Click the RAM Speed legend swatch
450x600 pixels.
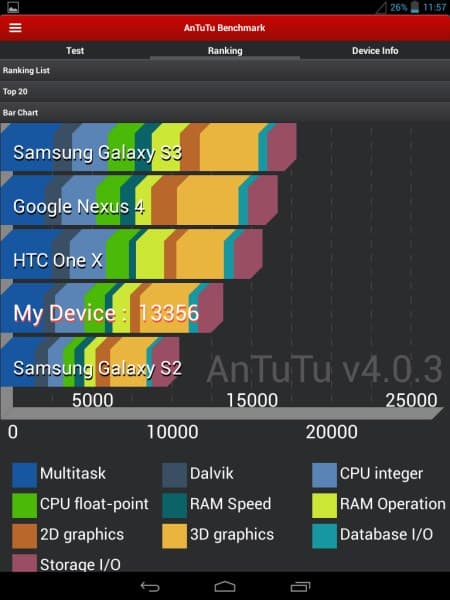pos(174,505)
